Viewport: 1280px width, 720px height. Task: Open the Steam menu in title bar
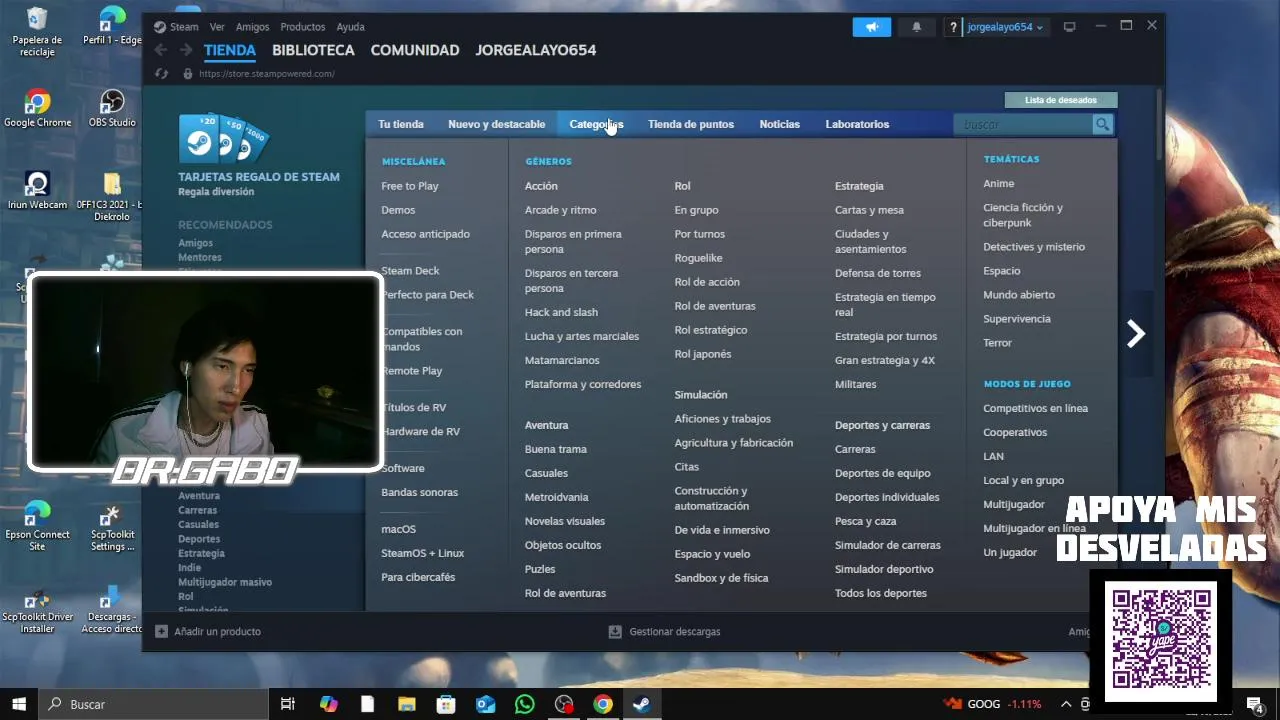tap(184, 27)
